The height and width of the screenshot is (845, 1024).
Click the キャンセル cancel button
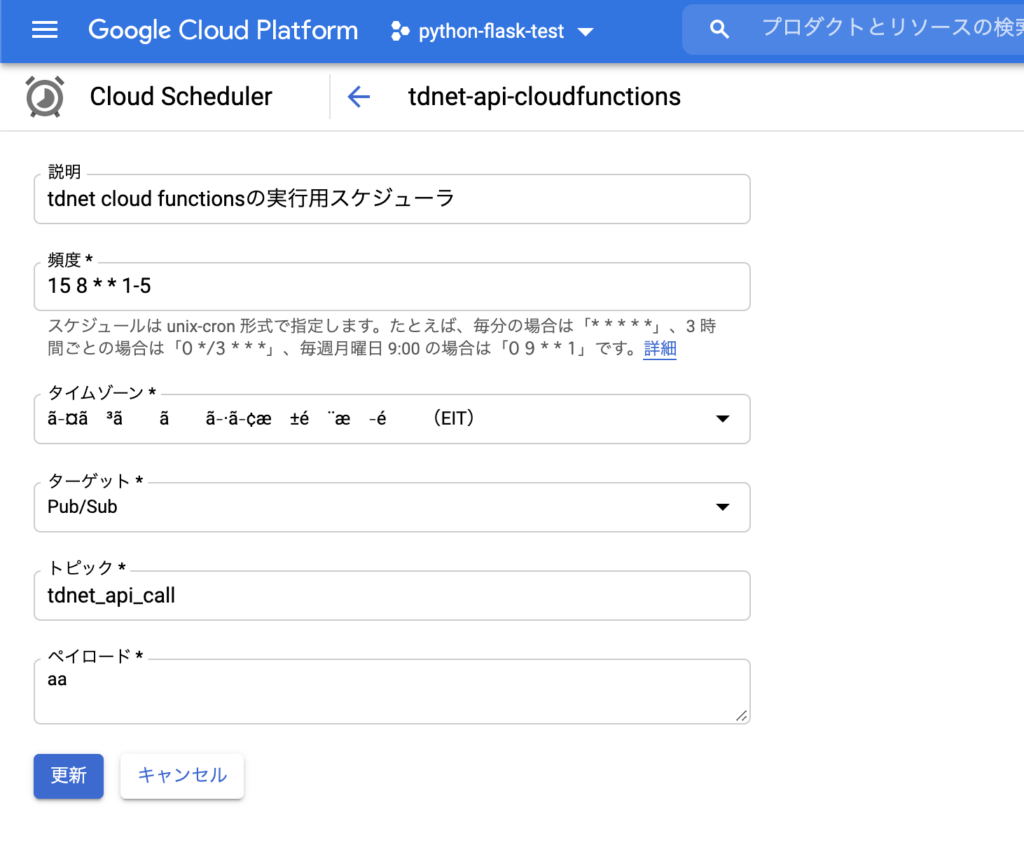click(x=182, y=776)
